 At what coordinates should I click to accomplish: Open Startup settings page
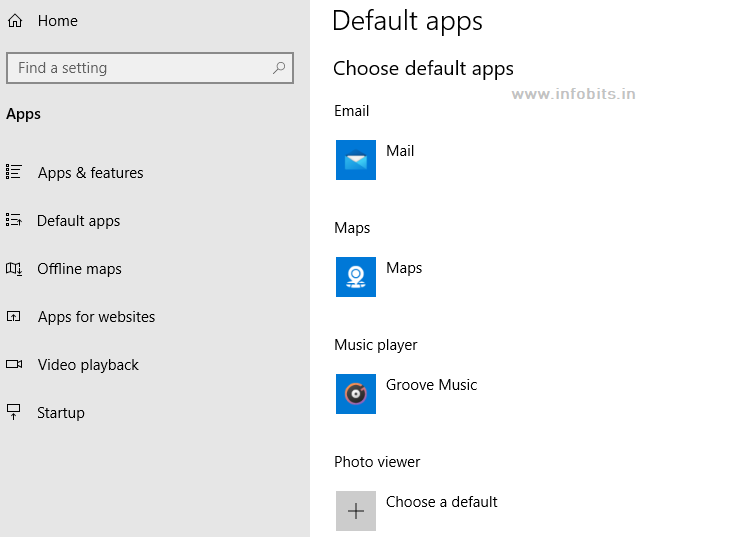pos(61,413)
